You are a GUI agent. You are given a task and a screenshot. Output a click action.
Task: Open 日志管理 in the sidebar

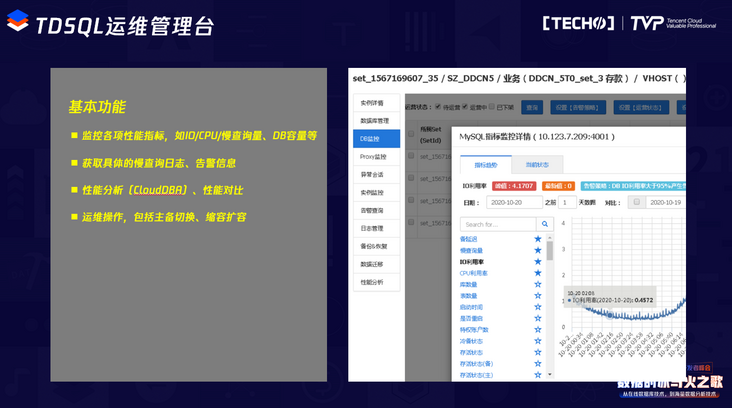(376, 228)
